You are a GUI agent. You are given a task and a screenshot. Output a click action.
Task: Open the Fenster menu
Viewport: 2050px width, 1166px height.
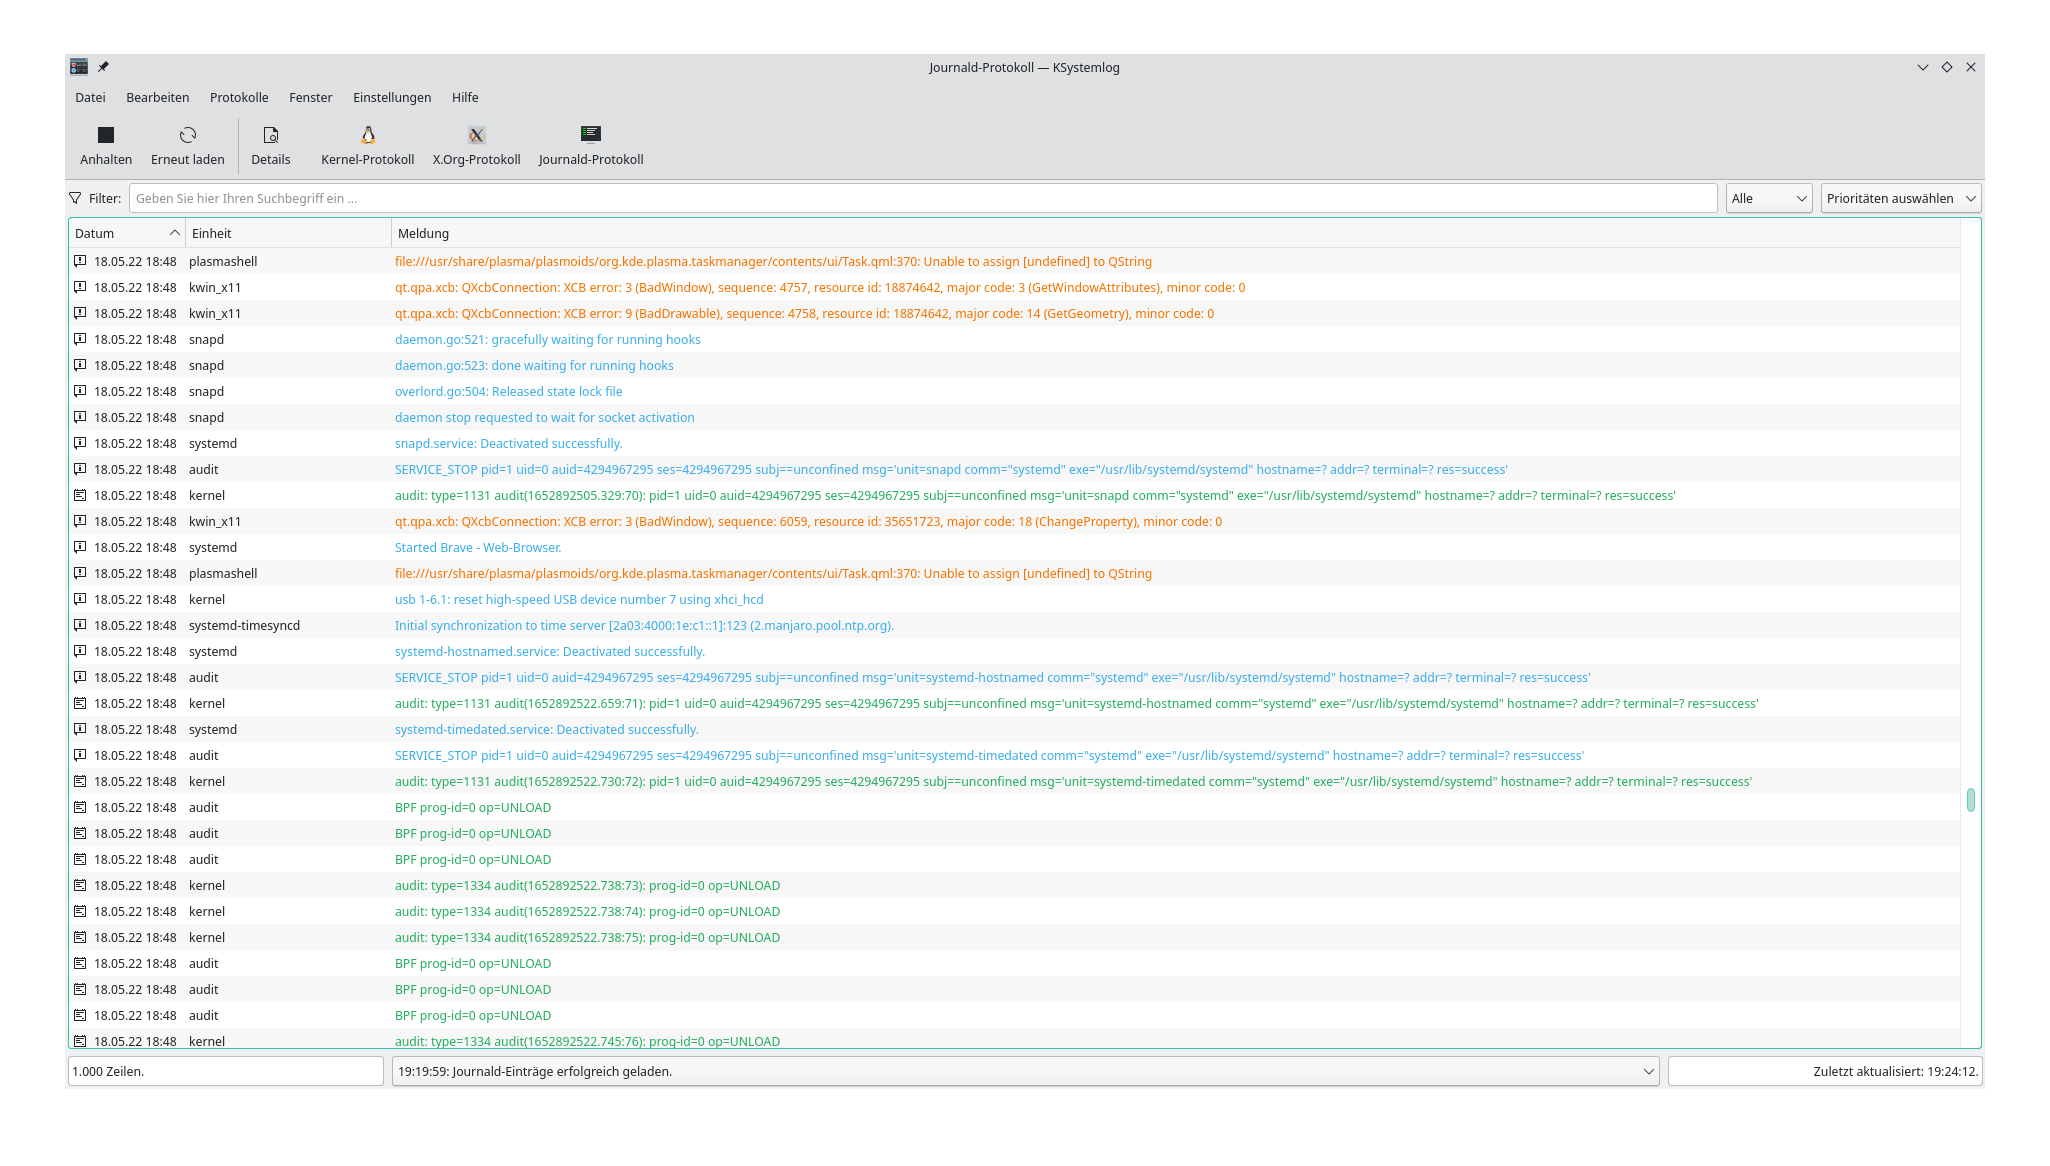point(310,97)
